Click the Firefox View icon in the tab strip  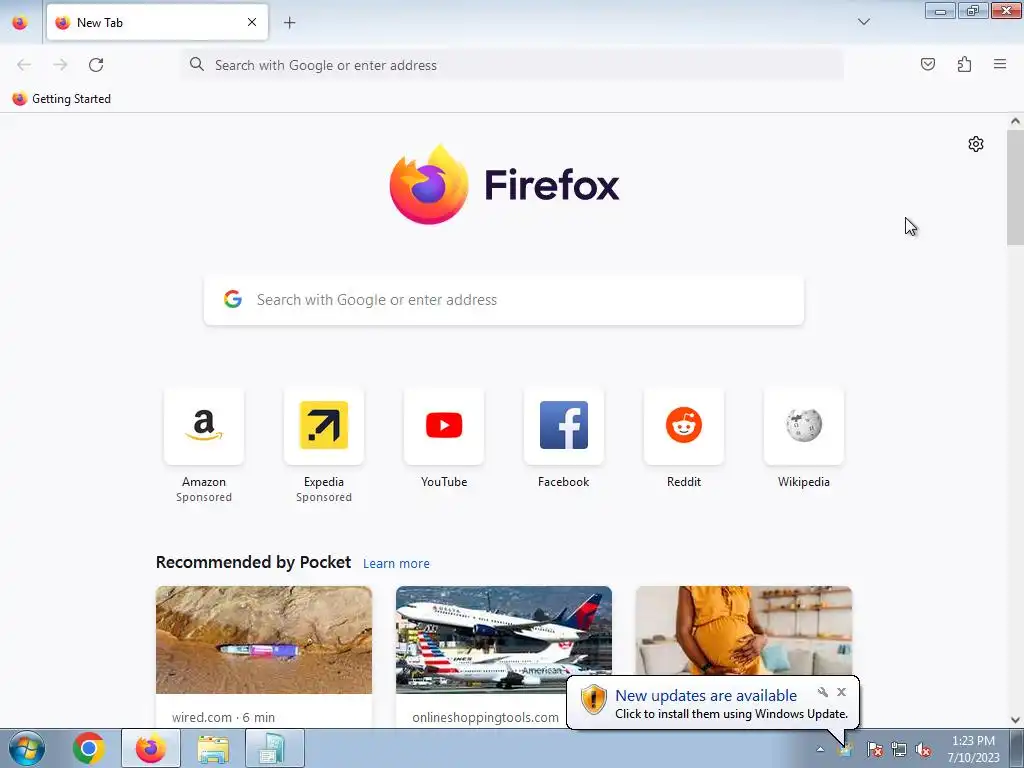(20, 22)
